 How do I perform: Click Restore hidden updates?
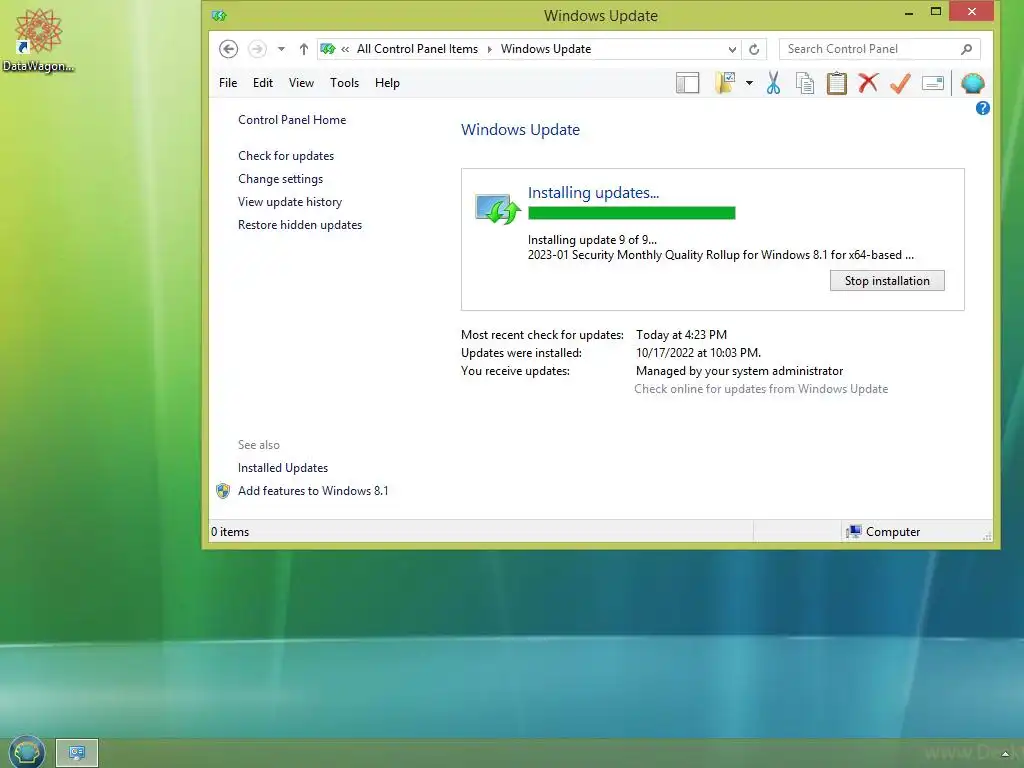pyautogui.click(x=300, y=225)
